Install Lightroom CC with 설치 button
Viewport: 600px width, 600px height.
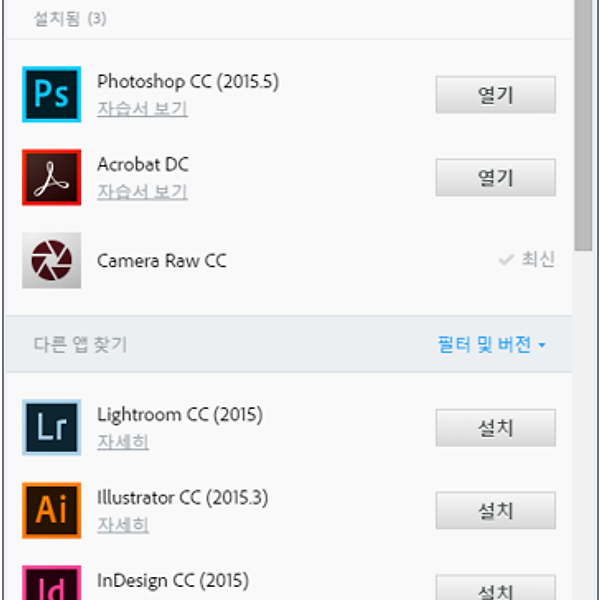[496, 427]
